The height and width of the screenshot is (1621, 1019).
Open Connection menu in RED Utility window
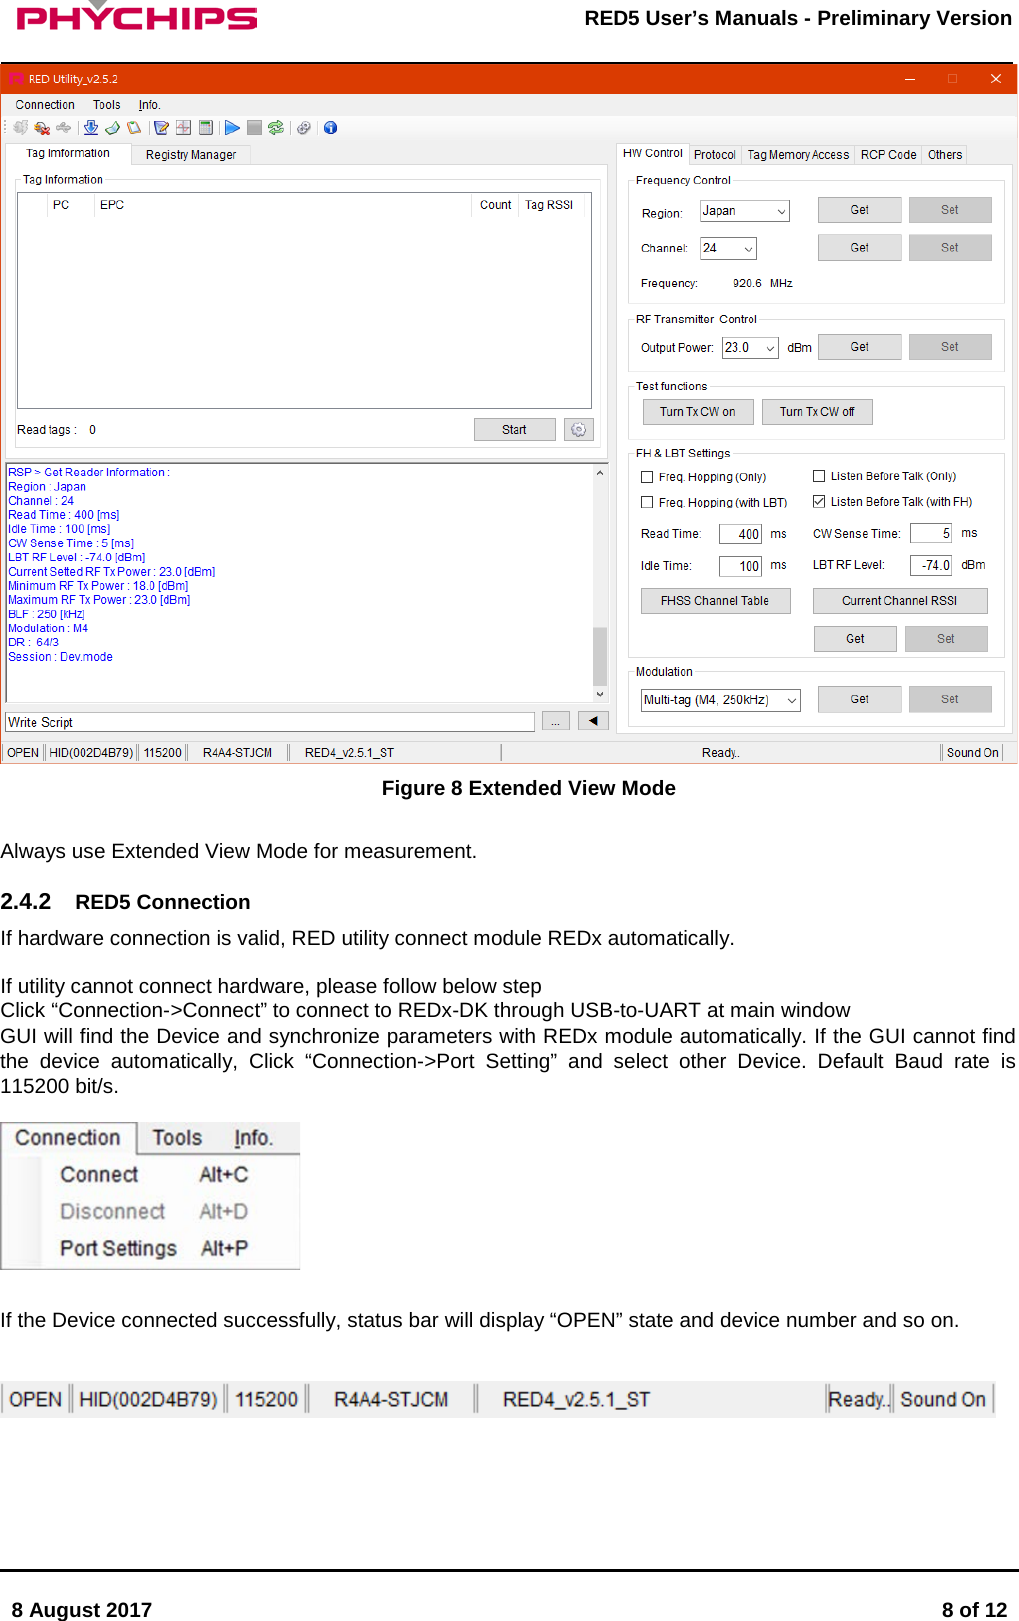pyautogui.click(x=45, y=105)
